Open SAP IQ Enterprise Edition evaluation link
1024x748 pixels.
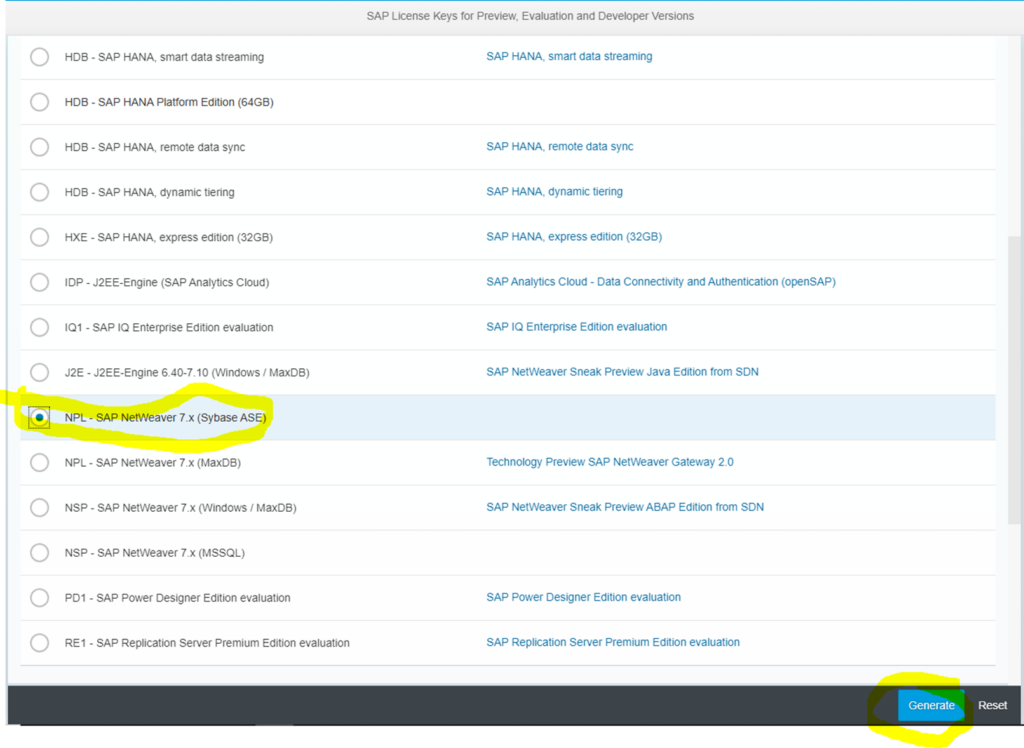click(x=577, y=327)
